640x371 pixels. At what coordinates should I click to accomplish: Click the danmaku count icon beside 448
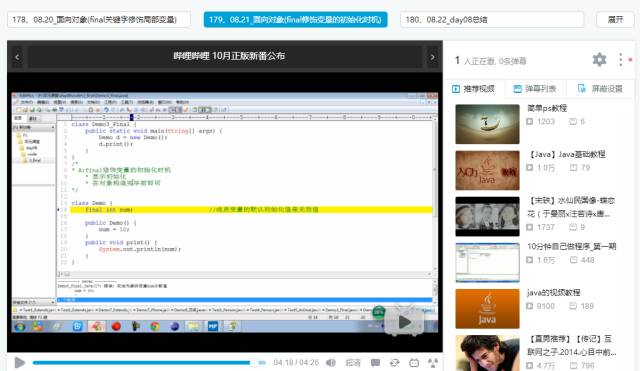(573, 260)
